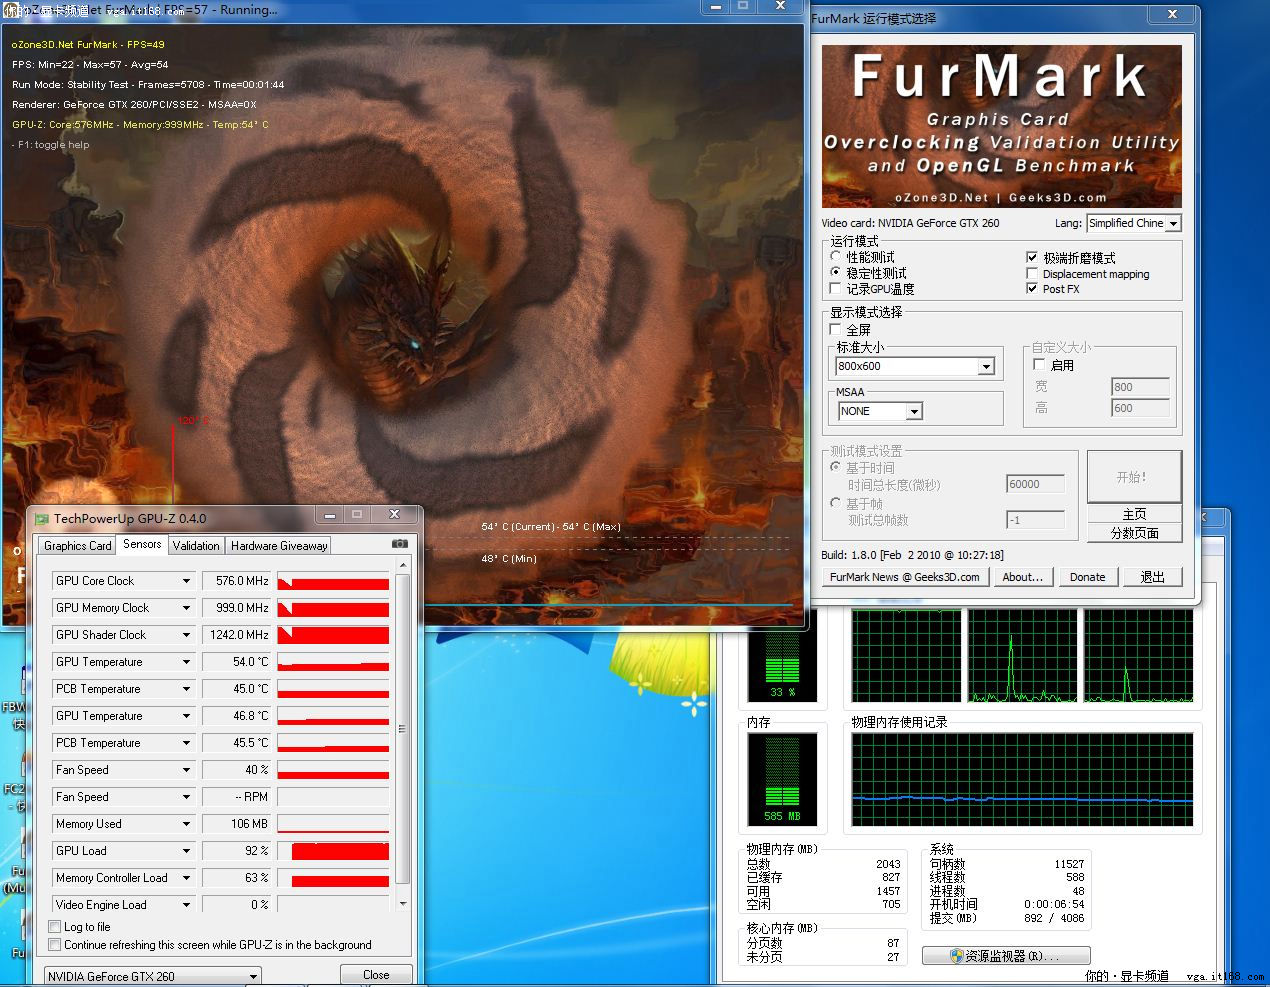
Task: Toggle 记录GPU温度 checkbox
Action: coord(836,288)
